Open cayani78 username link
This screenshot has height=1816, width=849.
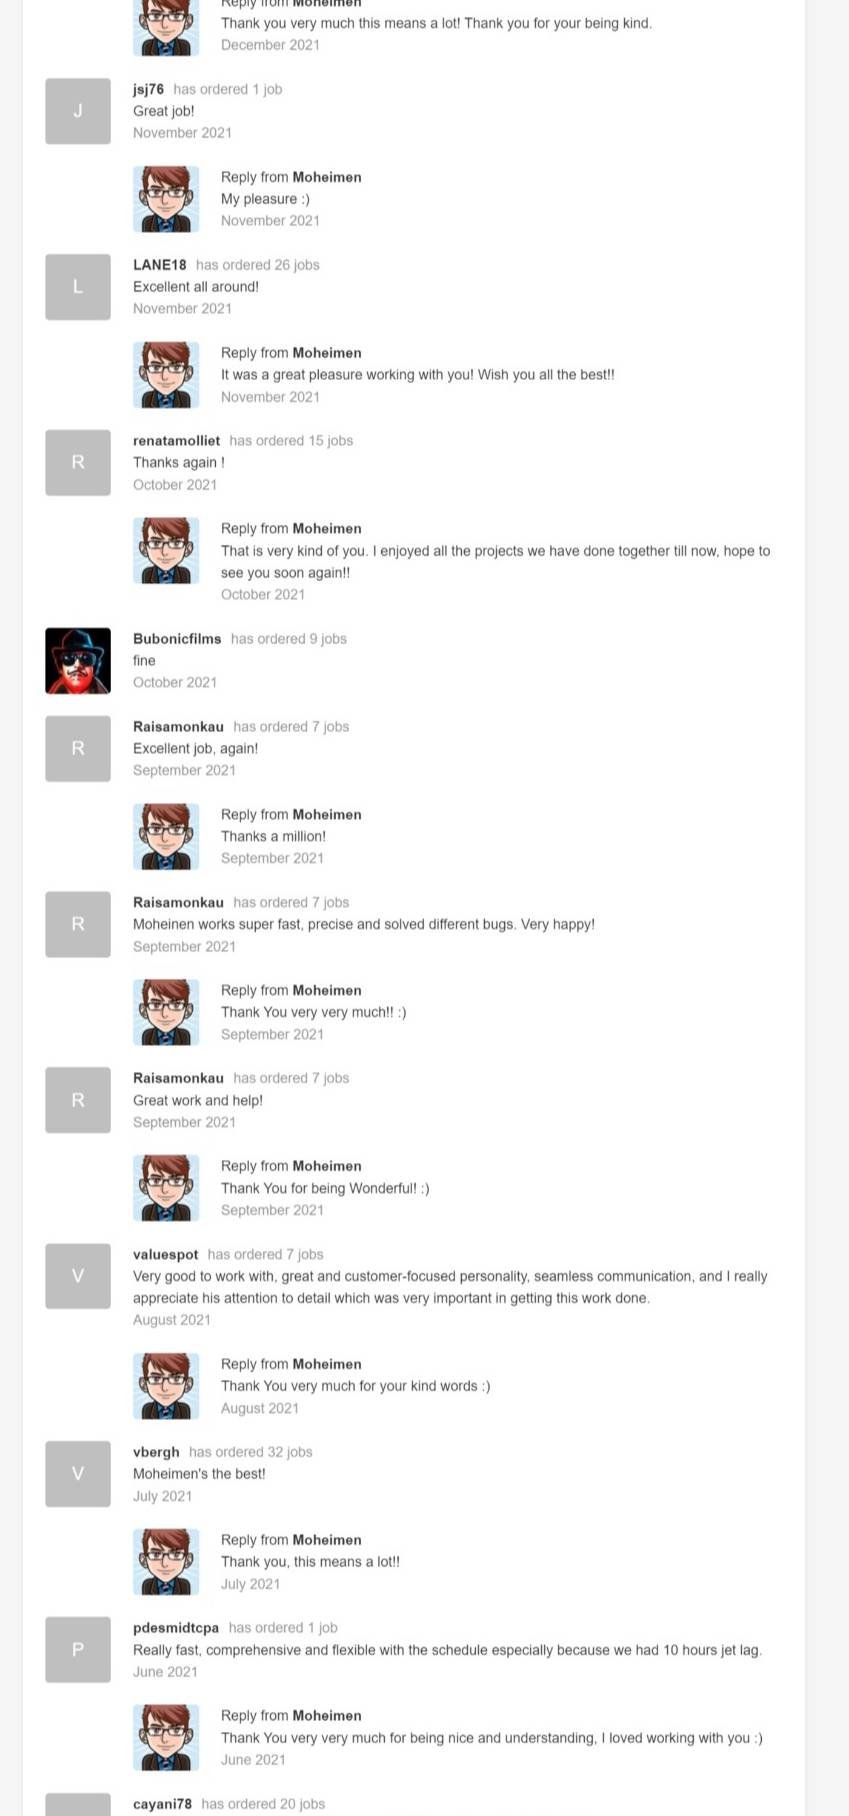162,1804
